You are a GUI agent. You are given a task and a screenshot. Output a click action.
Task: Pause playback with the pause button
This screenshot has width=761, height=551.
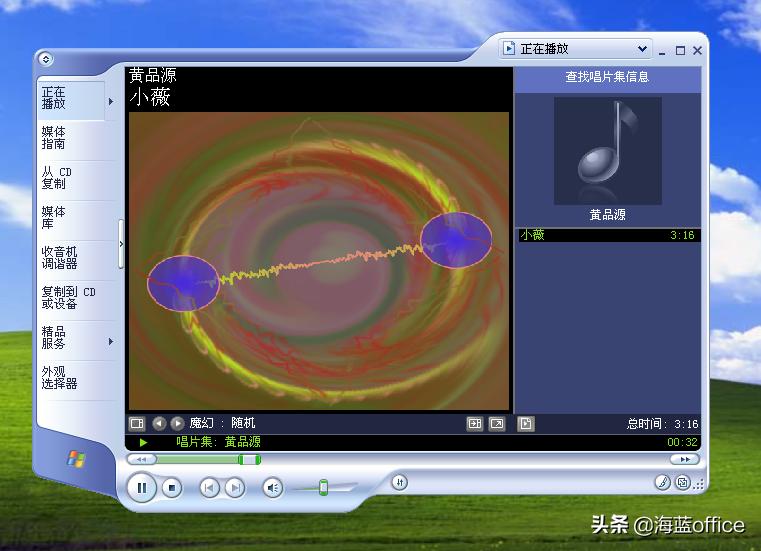(x=142, y=487)
